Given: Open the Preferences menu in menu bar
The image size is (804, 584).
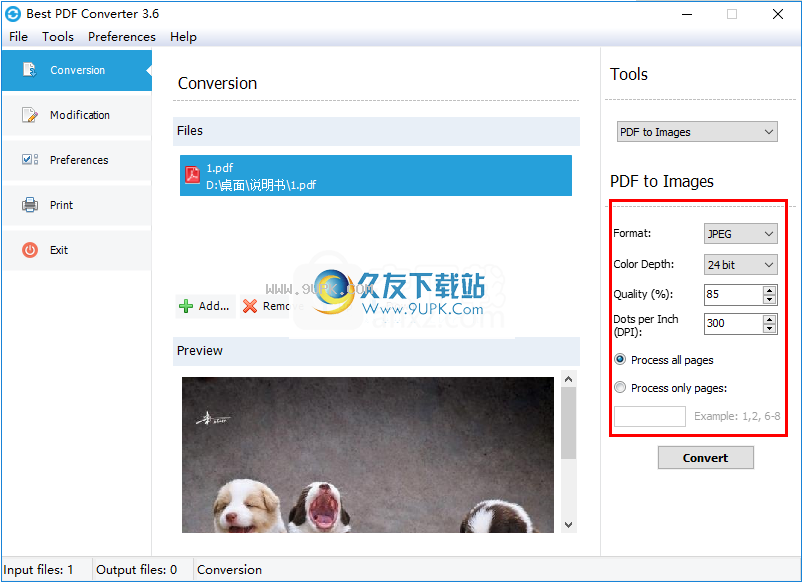Looking at the screenshot, I should pos(122,37).
